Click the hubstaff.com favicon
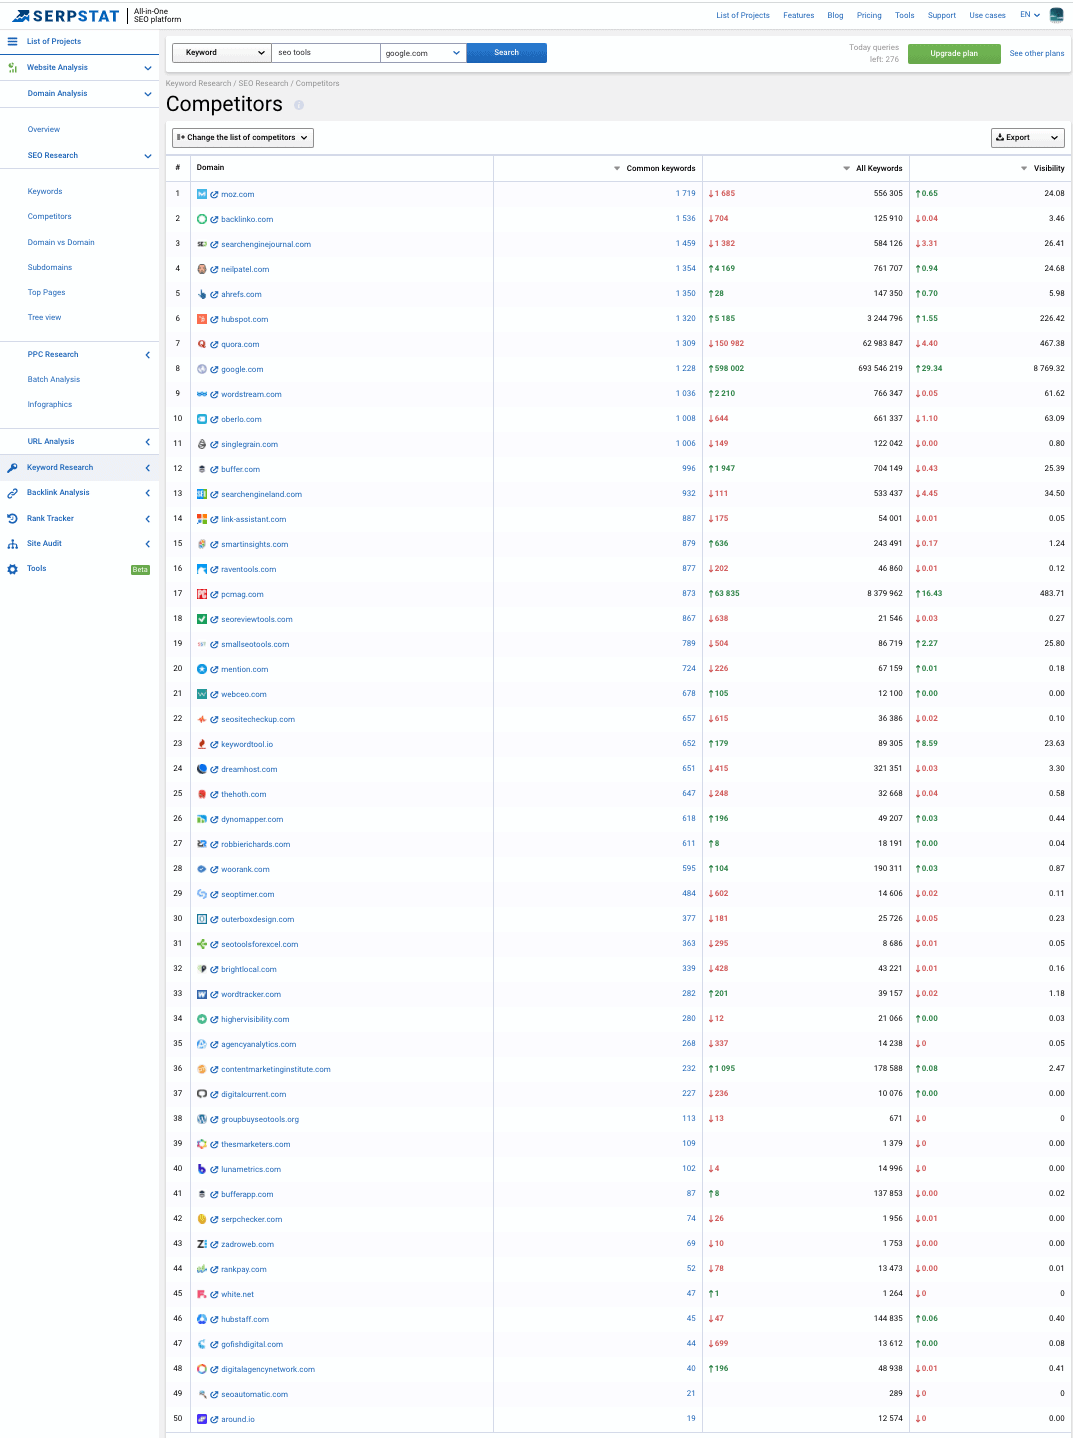 tap(202, 1319)
